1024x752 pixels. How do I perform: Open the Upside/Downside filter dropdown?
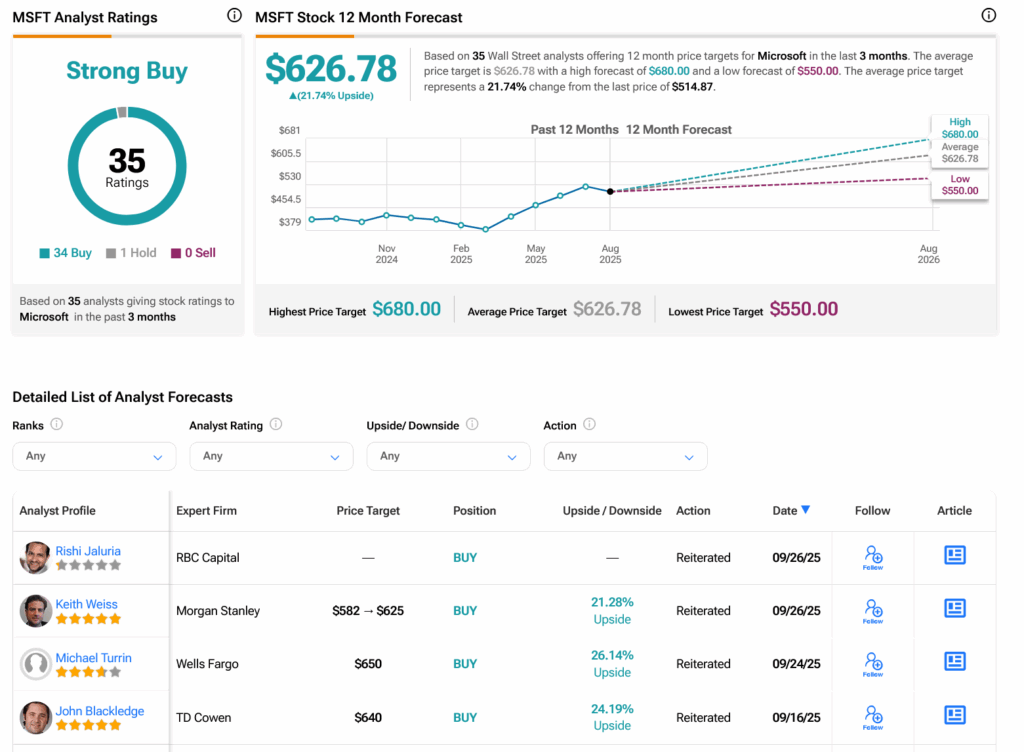click(x=448, y=456)
